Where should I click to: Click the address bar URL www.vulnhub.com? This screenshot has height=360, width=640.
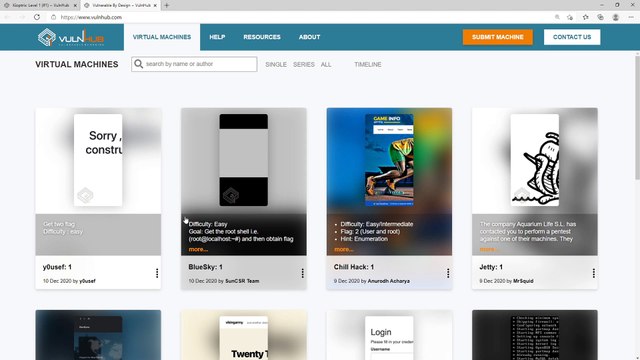91,17
